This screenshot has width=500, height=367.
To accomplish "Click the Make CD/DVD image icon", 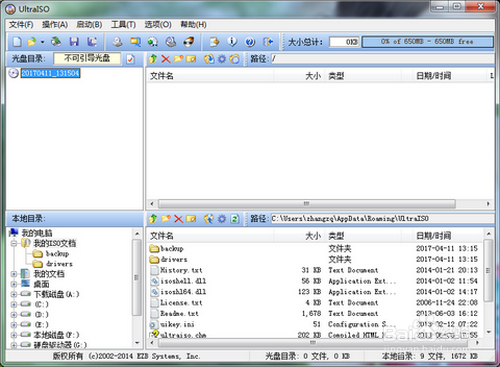I will pos(117,42).
